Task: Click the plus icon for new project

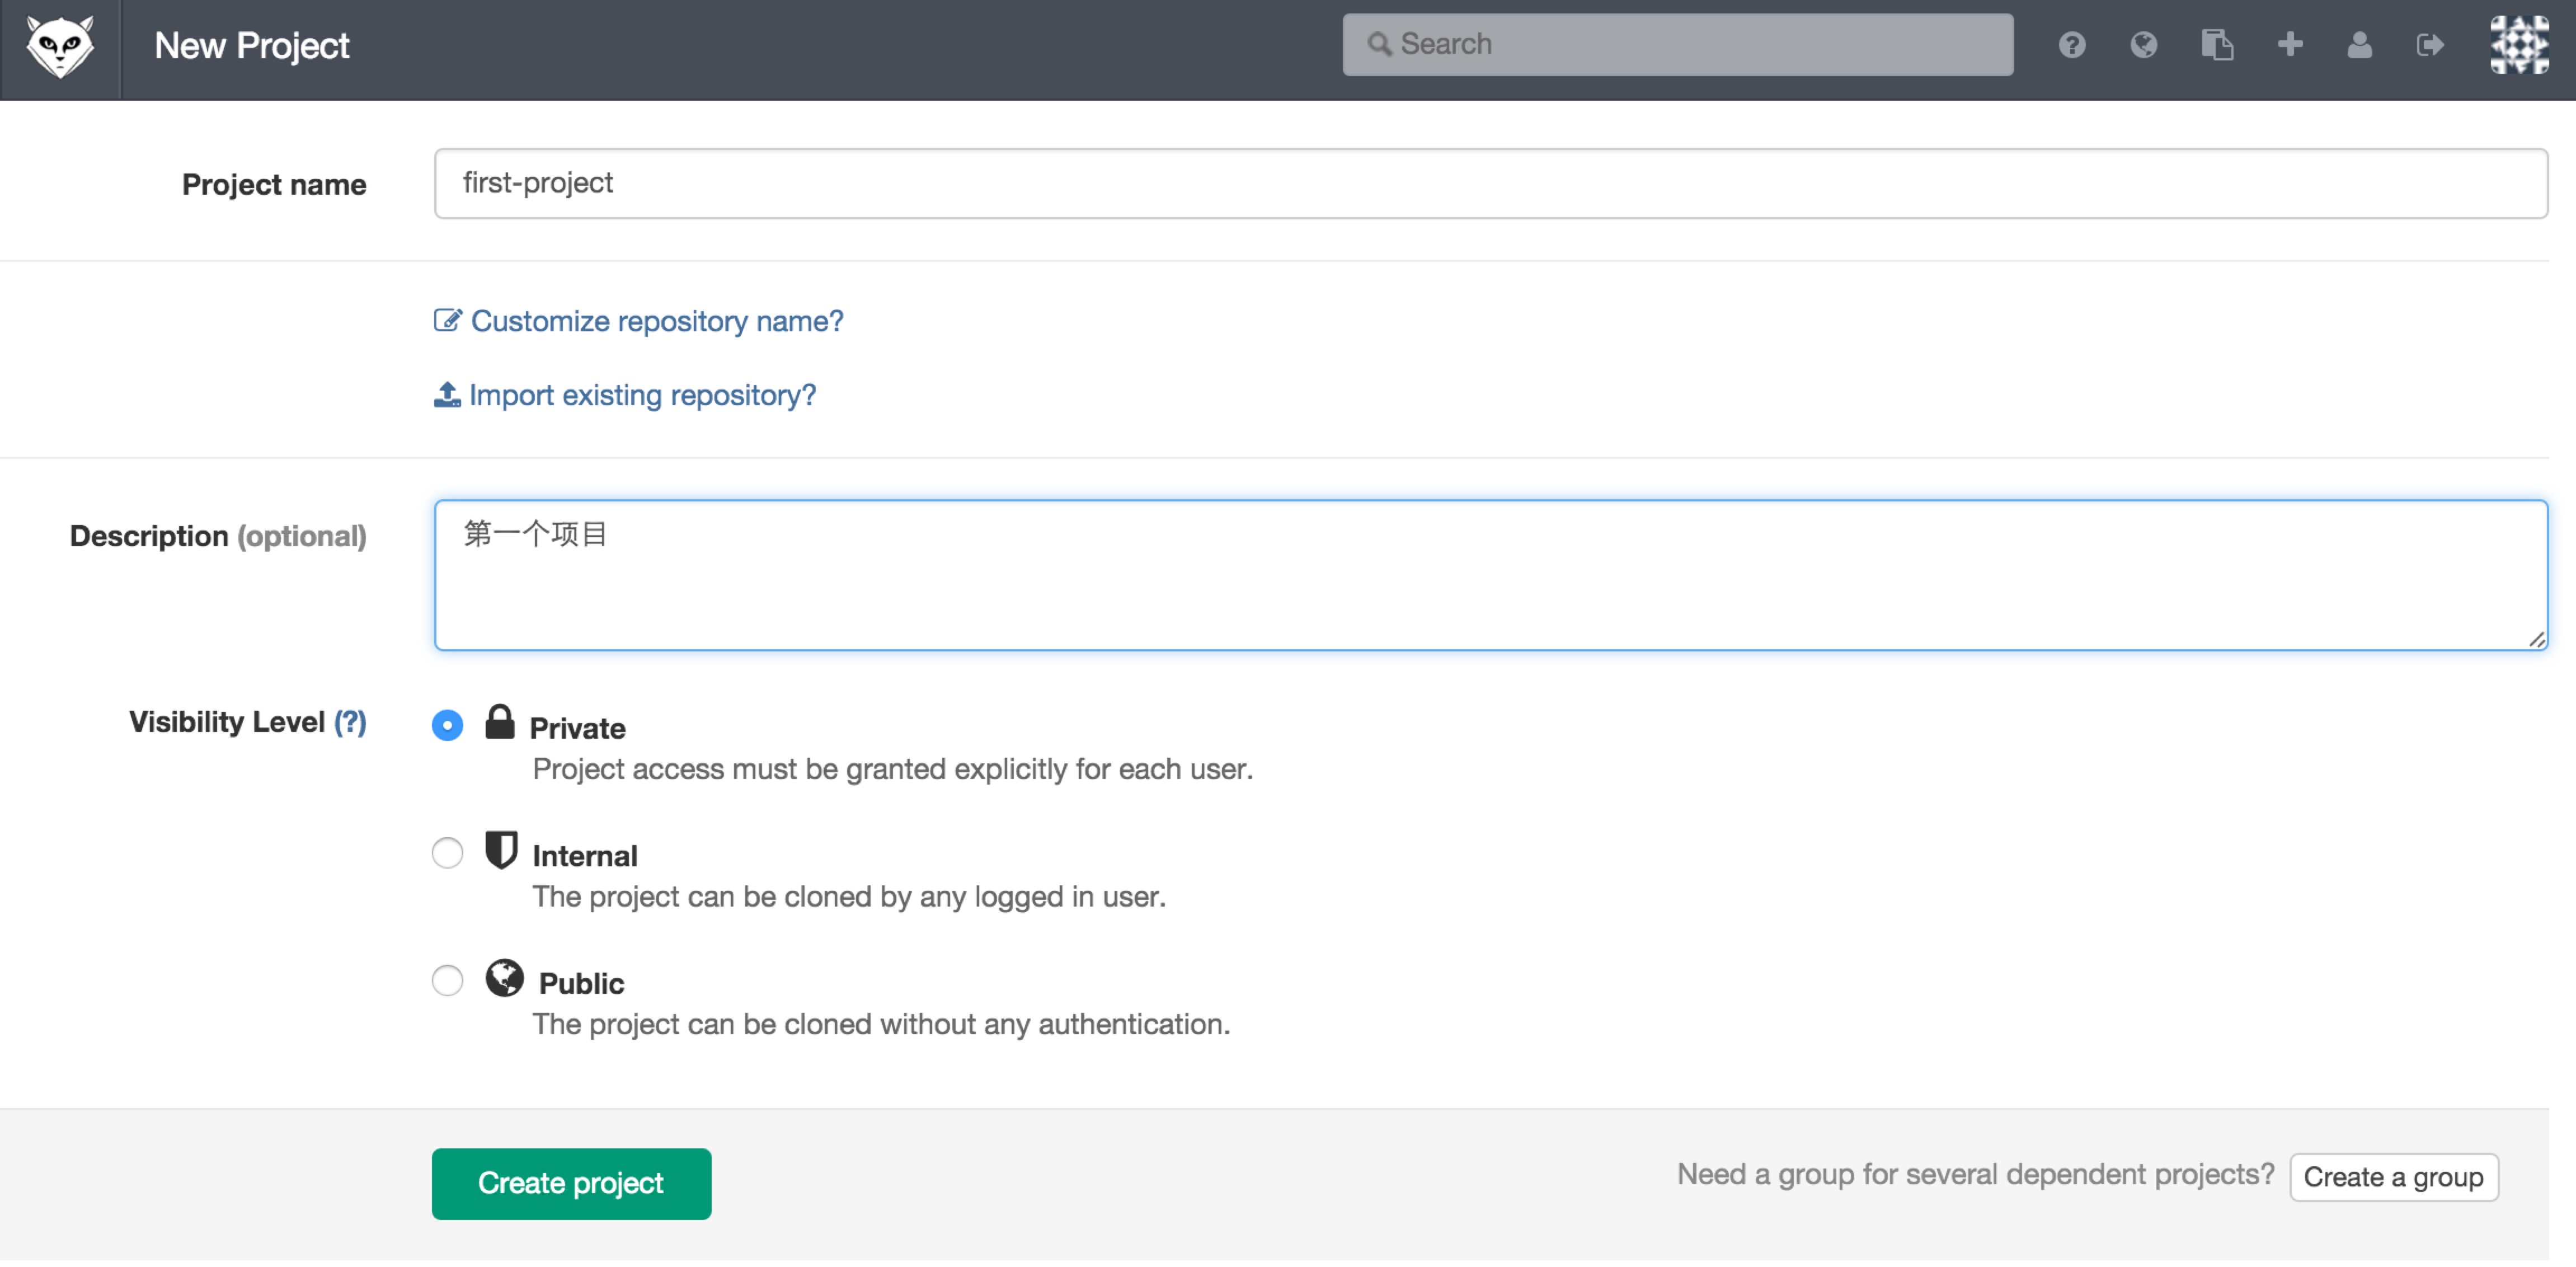Action: coord(2290,45)
